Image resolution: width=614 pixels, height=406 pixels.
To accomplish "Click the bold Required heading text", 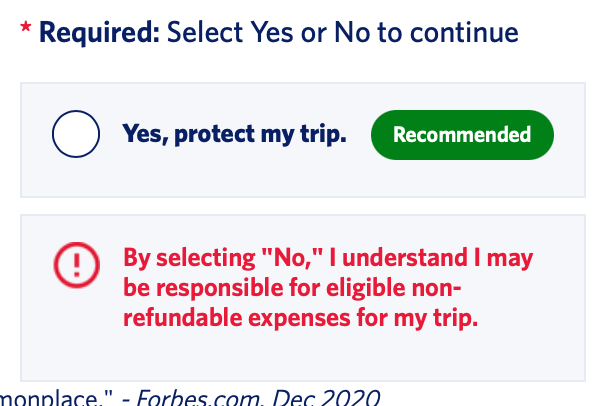I will coord(99,32).
